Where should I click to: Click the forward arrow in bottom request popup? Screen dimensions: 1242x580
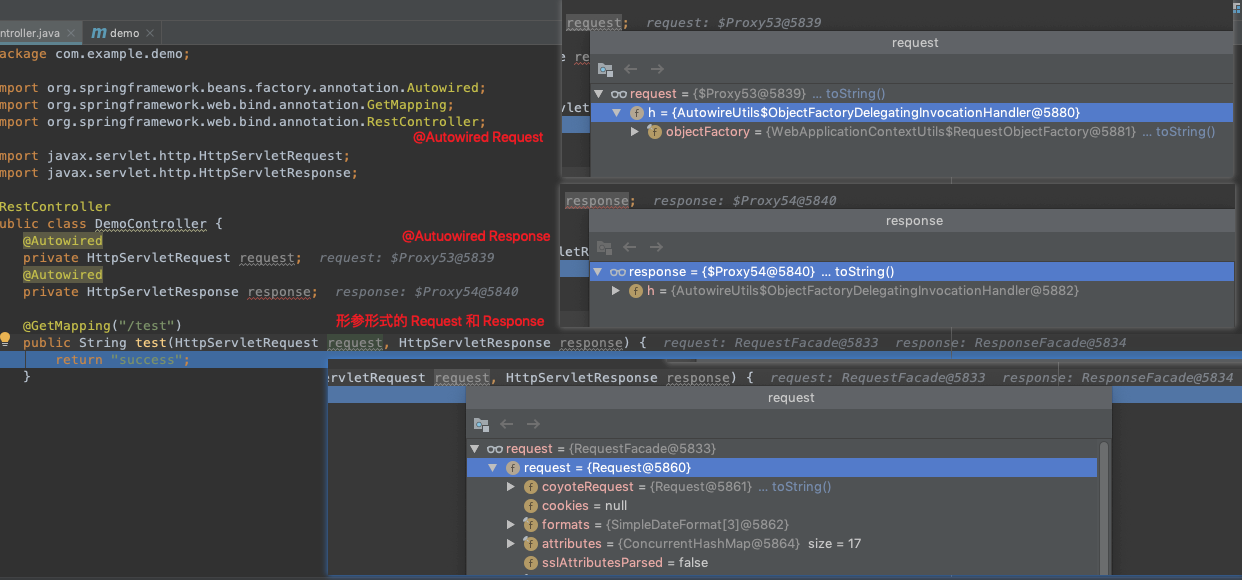pyautogui.click(x=533, y=425)
